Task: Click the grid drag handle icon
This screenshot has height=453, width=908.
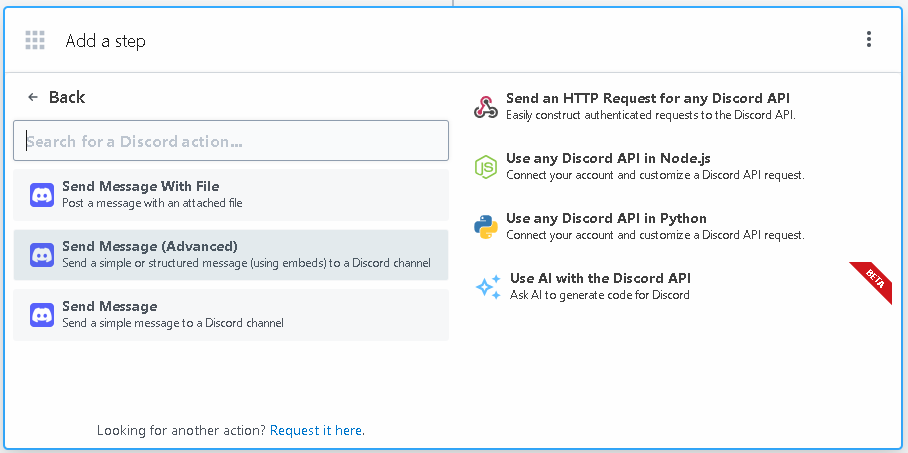Action: coord(35,40)
